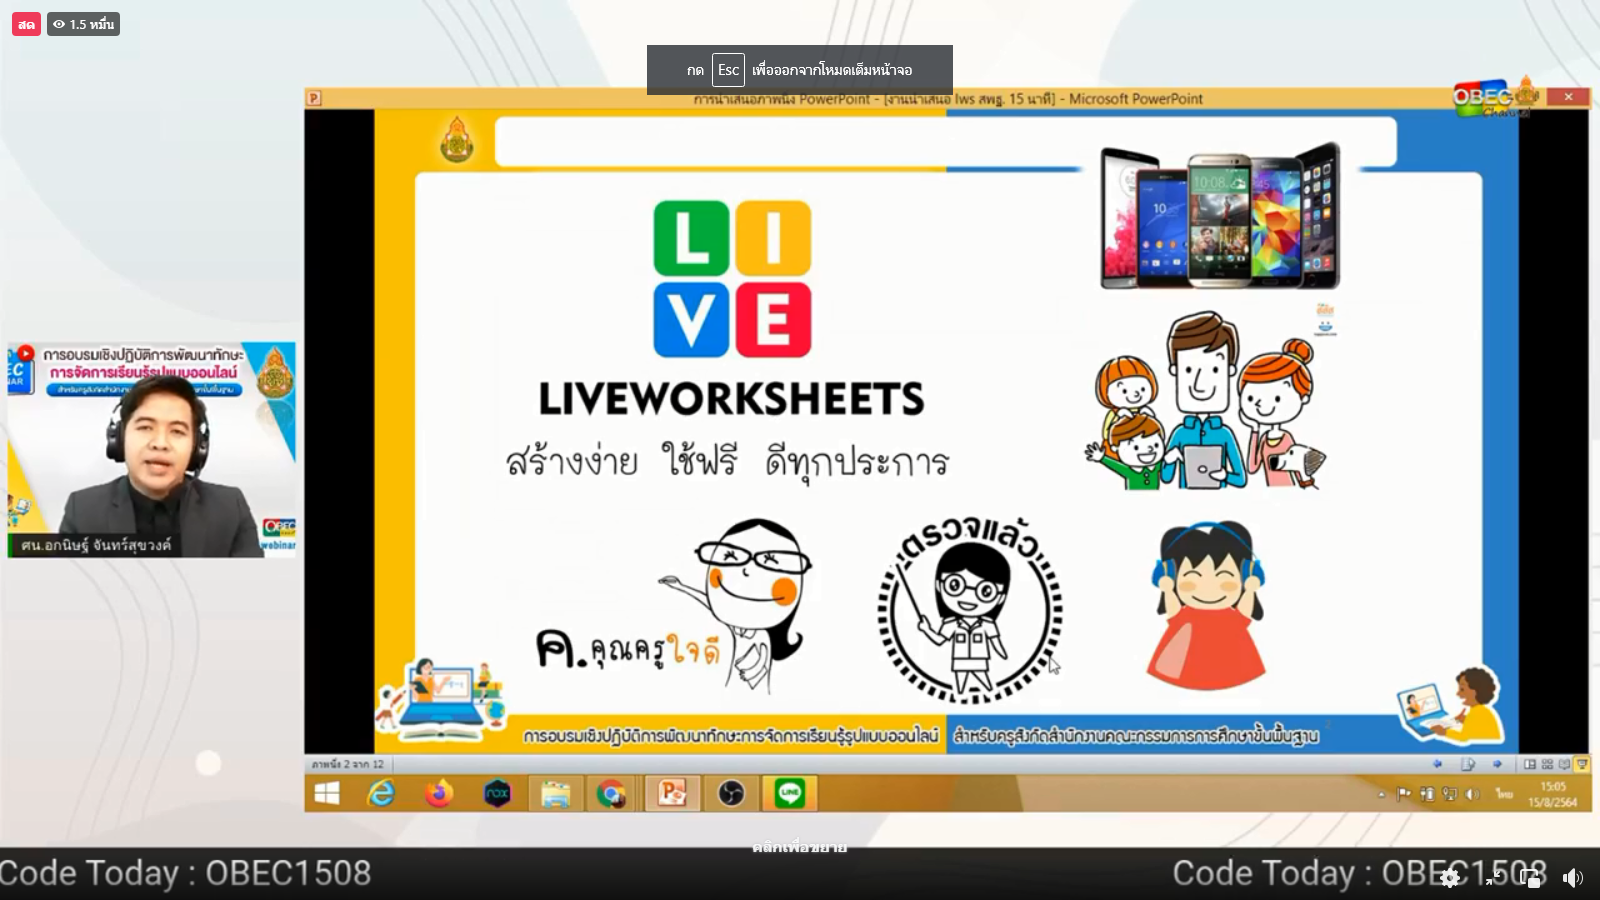Viewport: 1600px width, 900px height.
Task: Click the power plug tray icon
Action: click(1427, 794)
